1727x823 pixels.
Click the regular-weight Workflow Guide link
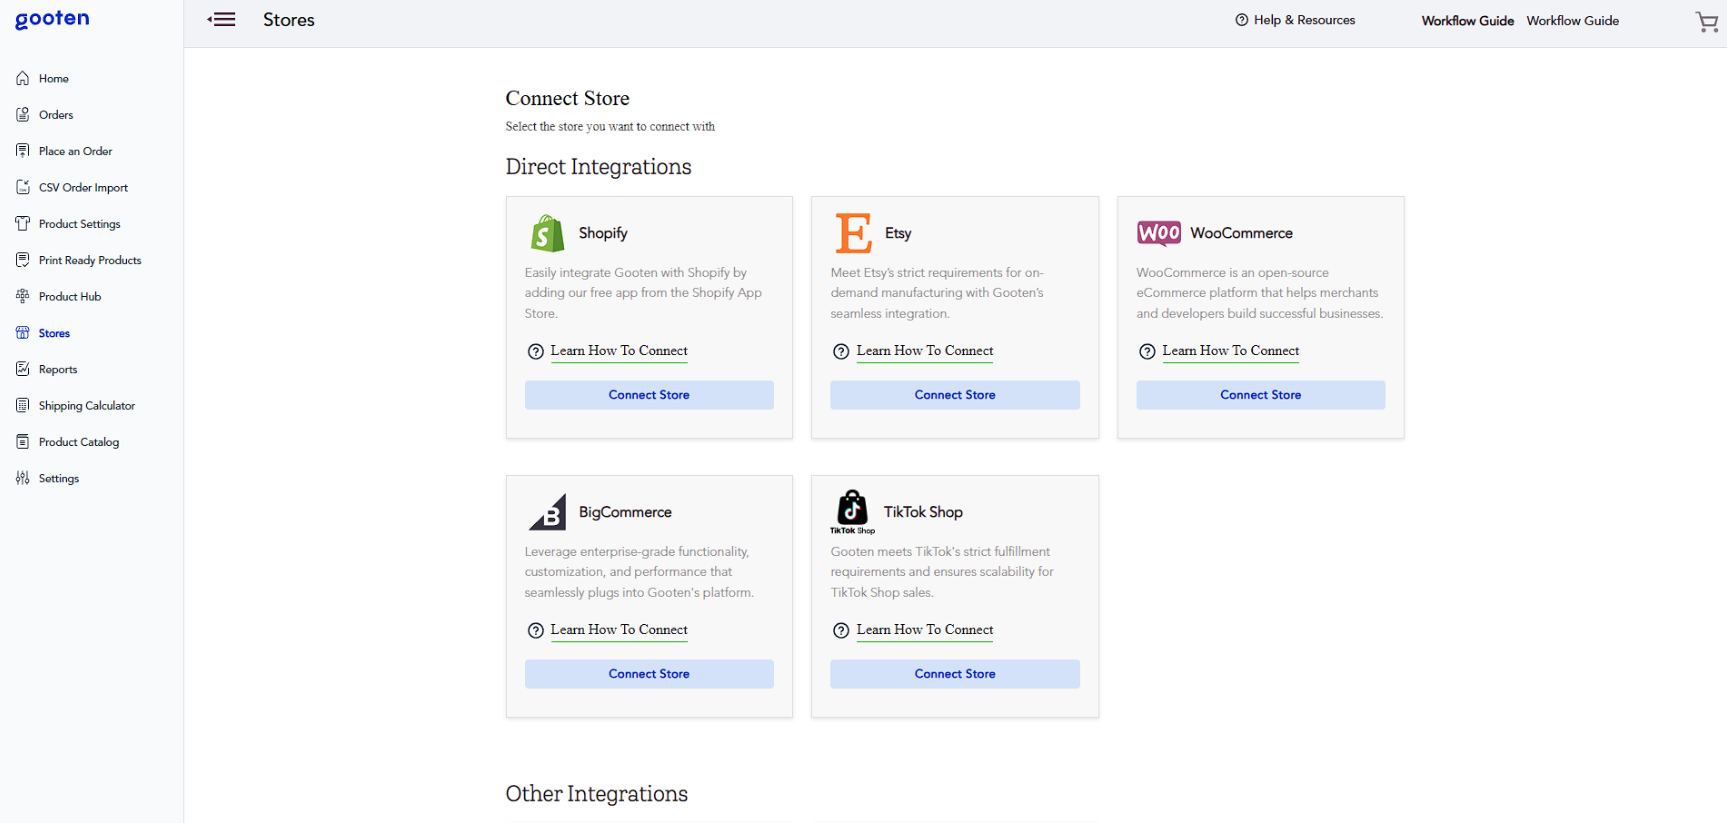tap(1573, 21)
